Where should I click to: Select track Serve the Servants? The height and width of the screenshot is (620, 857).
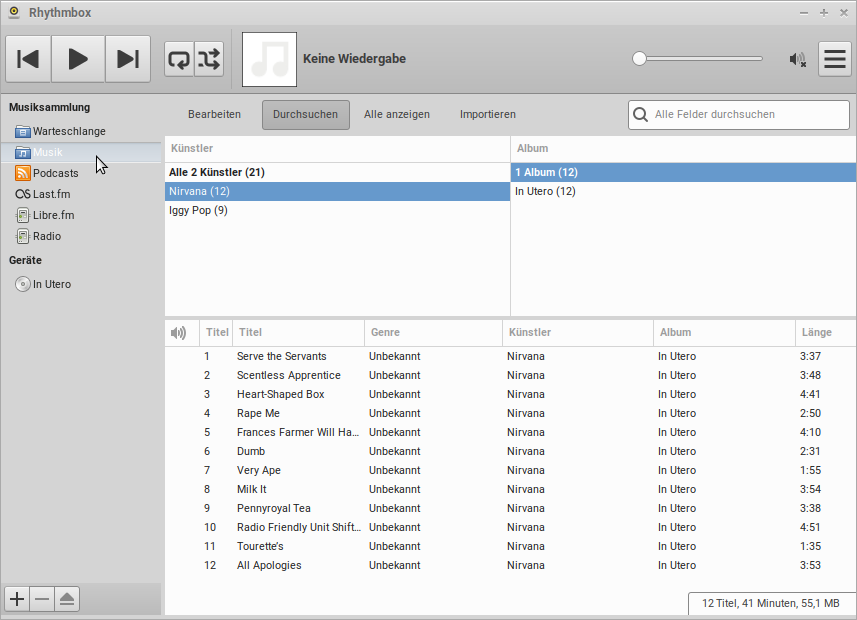pos(510,356)
